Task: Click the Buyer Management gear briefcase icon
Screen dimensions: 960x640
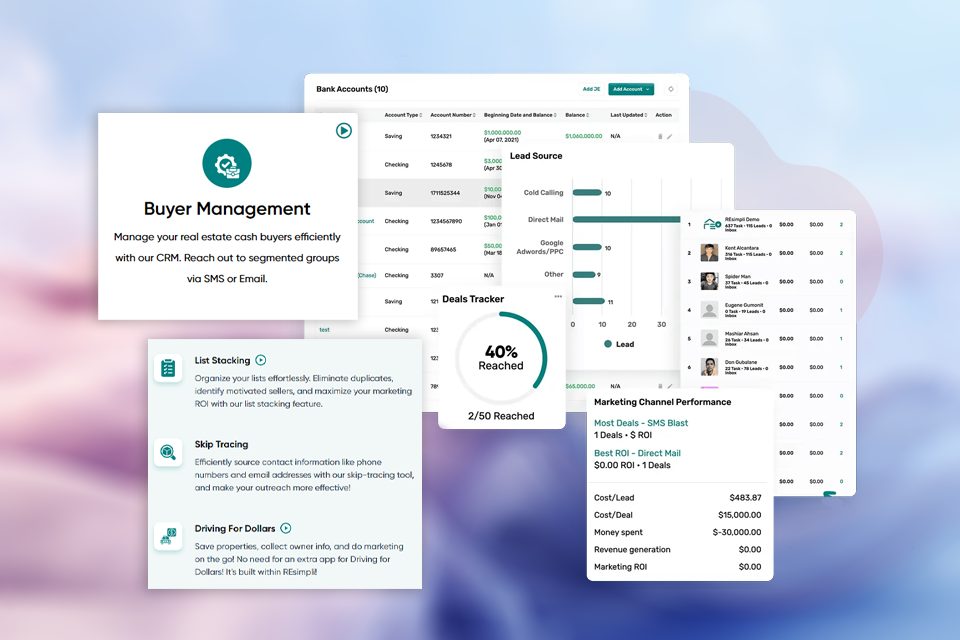Action: click(x=227, y=164)
